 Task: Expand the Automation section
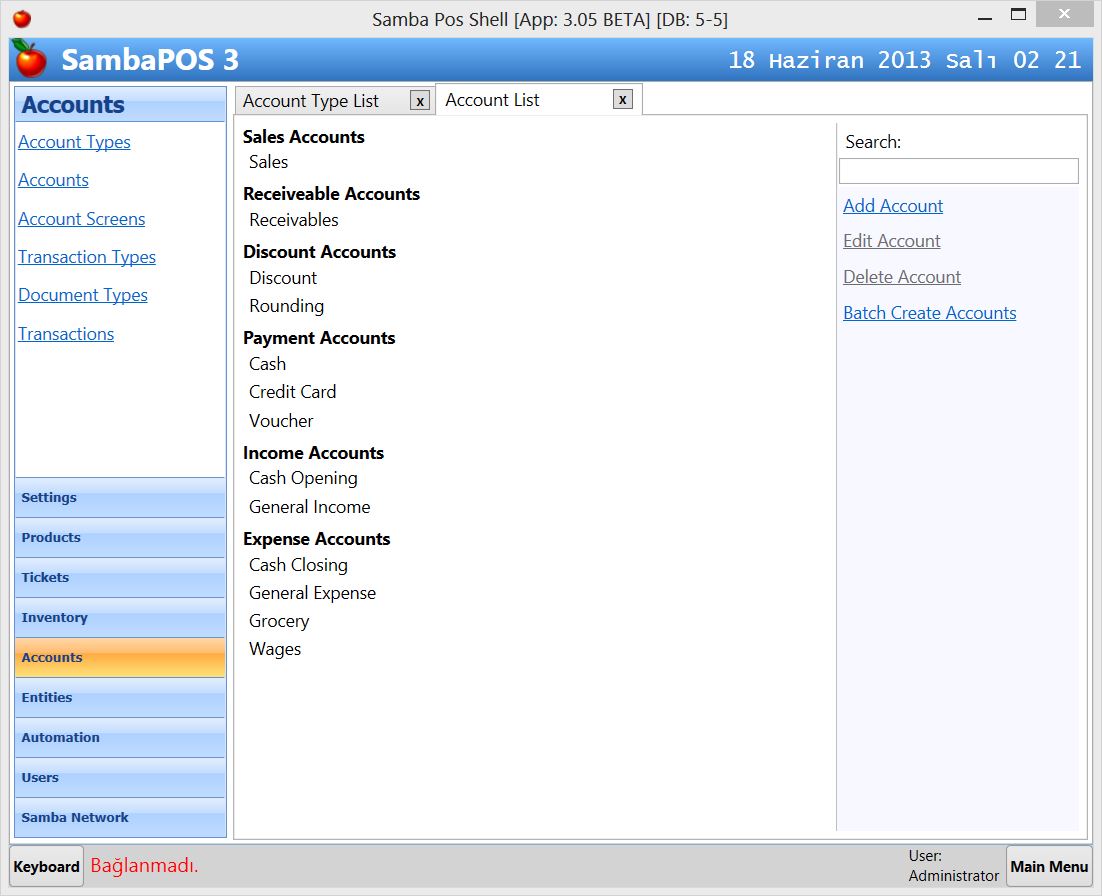coord(120,737)
